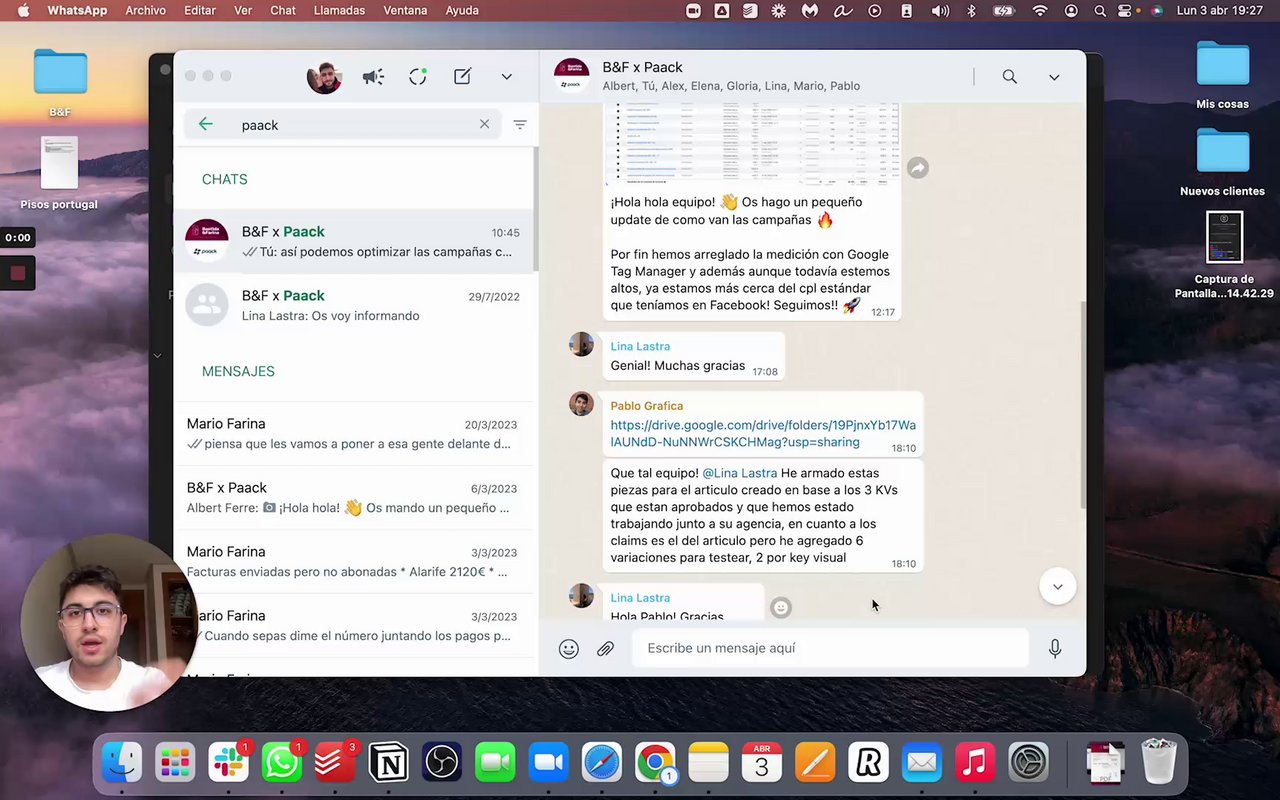
Task: Open the Status updates icon
Action: pyautogui.click(x=418, y=77)
